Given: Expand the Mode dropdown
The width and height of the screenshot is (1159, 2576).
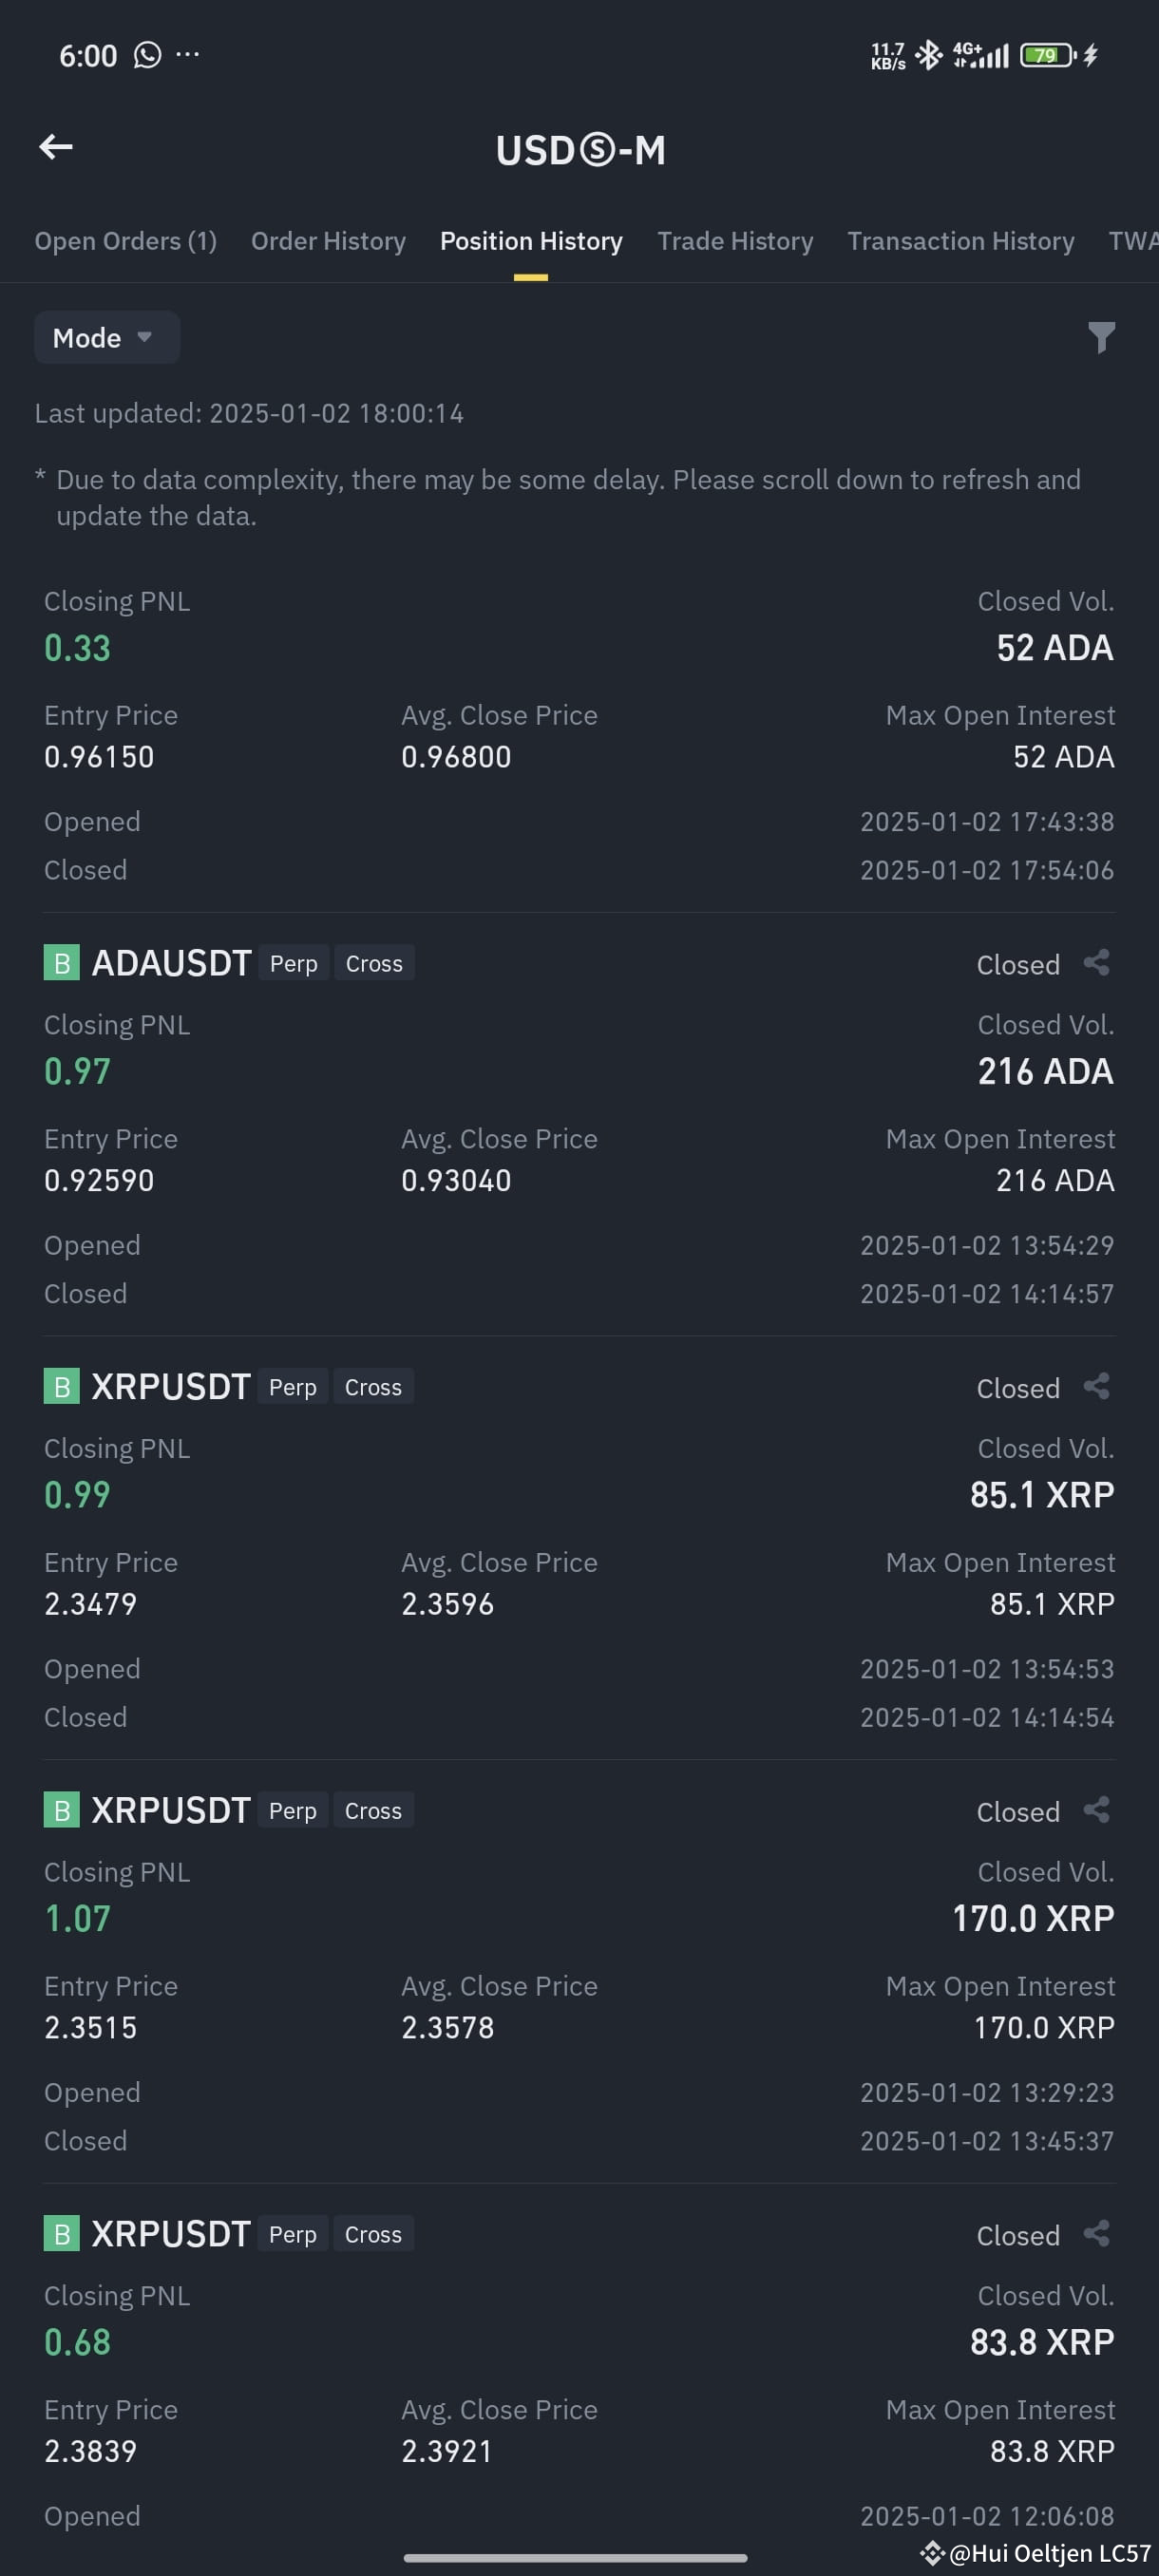Looking at the screenshot, I should coord(107,338).
